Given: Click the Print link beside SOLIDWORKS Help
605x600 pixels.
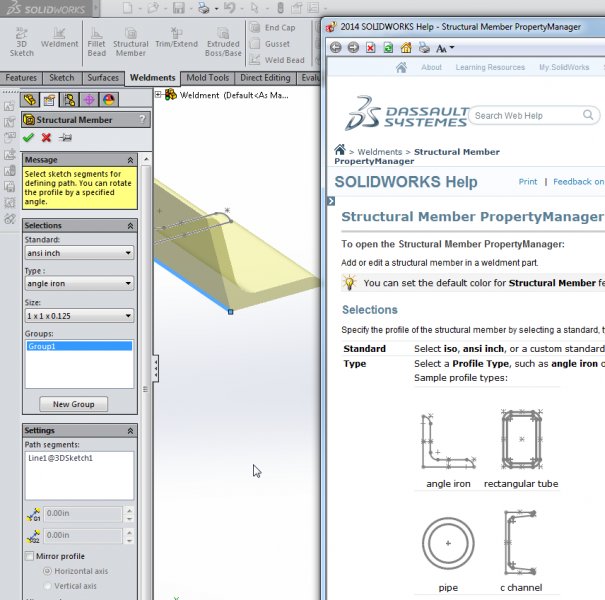Looking at the screenshot, I should tap(527, 181).
